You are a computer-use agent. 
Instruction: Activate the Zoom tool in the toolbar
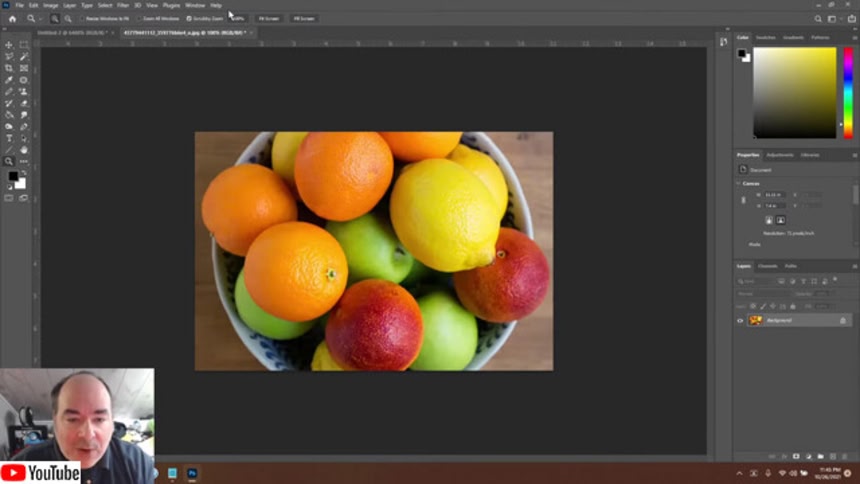[x=9, y=161]
